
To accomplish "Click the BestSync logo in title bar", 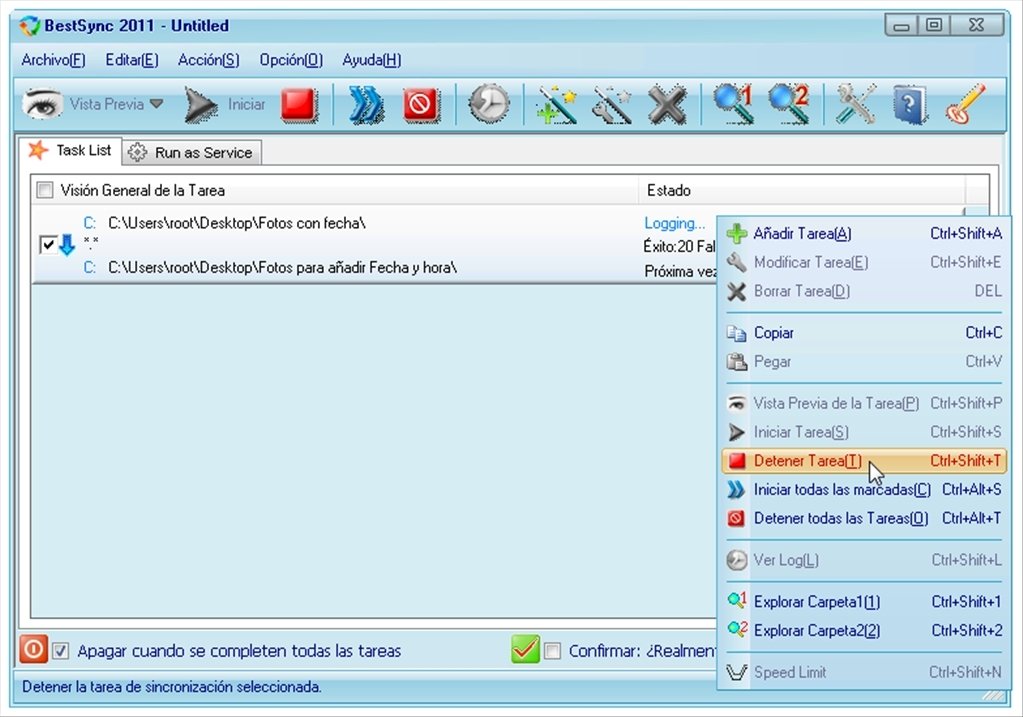I will [29, 26].
